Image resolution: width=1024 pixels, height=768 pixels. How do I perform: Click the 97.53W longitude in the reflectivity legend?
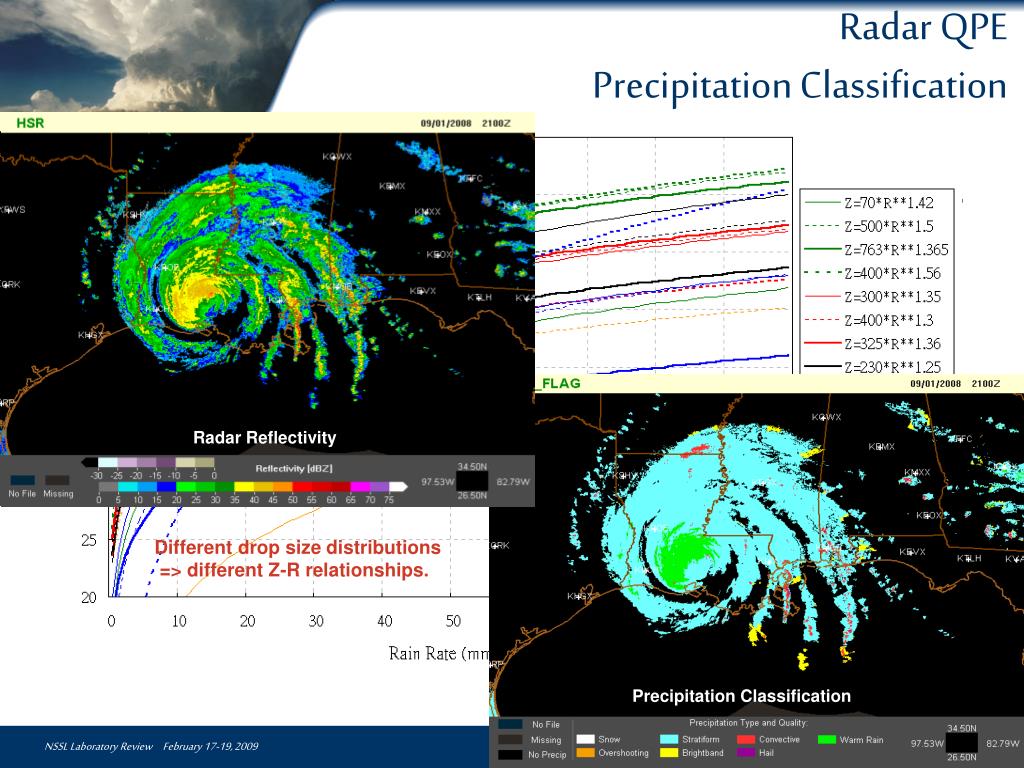438,482
